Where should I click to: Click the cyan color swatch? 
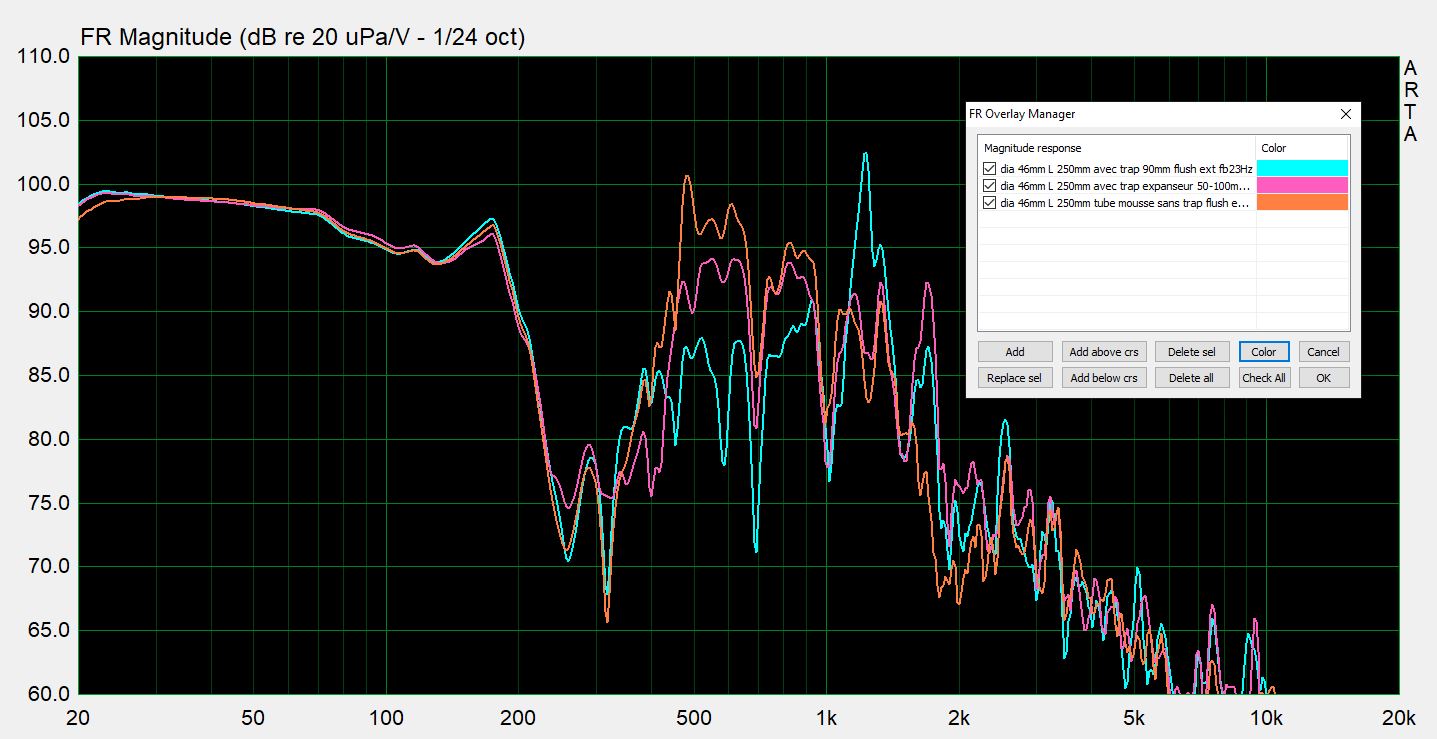click(1302, 169)
